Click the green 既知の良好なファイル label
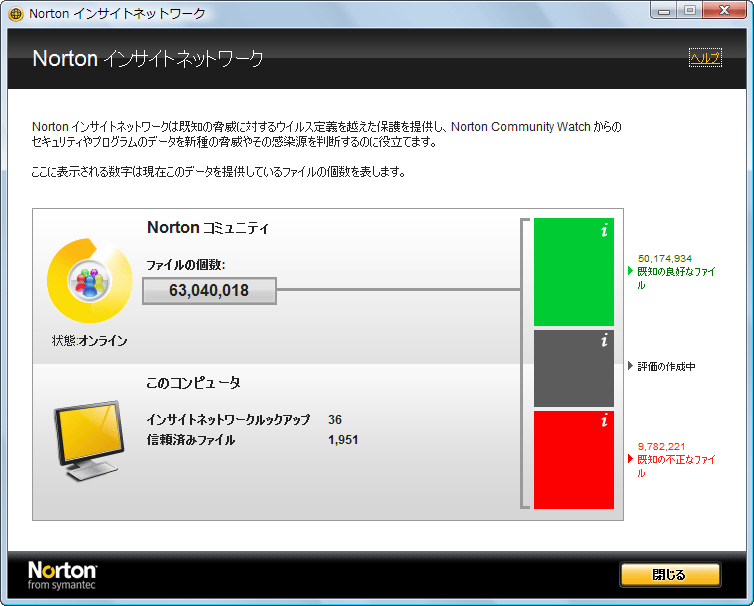The width and height of the screenshot is (754, 606). pyautogui.click(x=676, y=278)
